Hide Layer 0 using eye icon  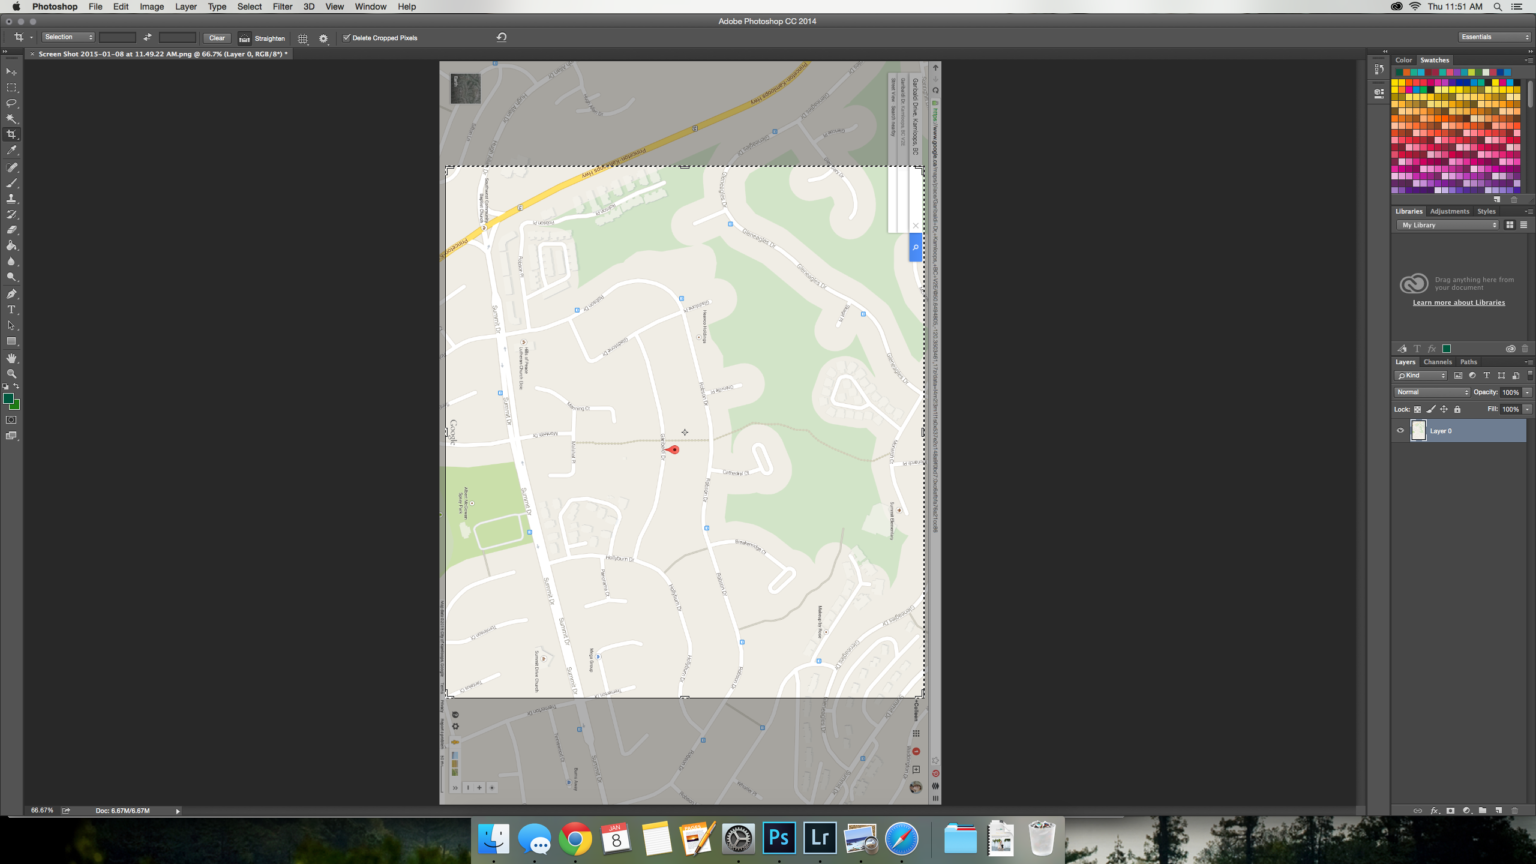click(1400, 431)
